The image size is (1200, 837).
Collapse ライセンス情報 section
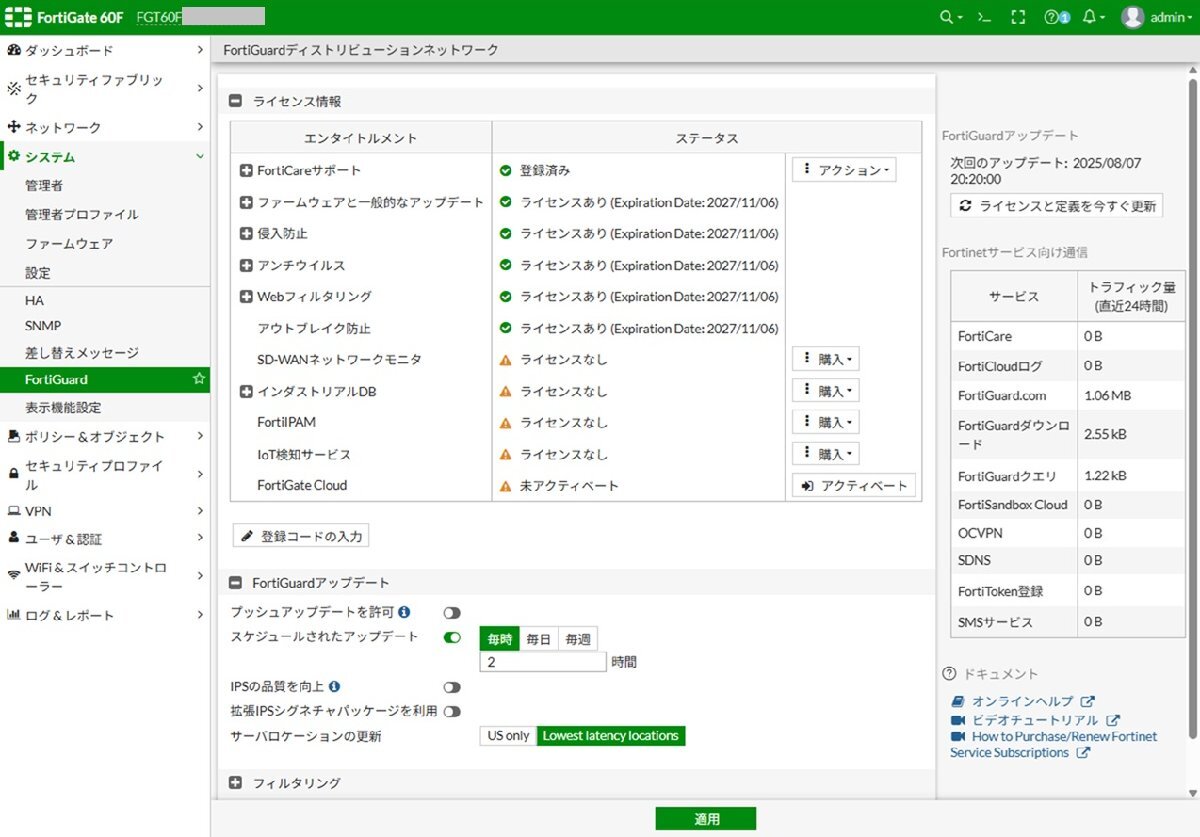236,101
